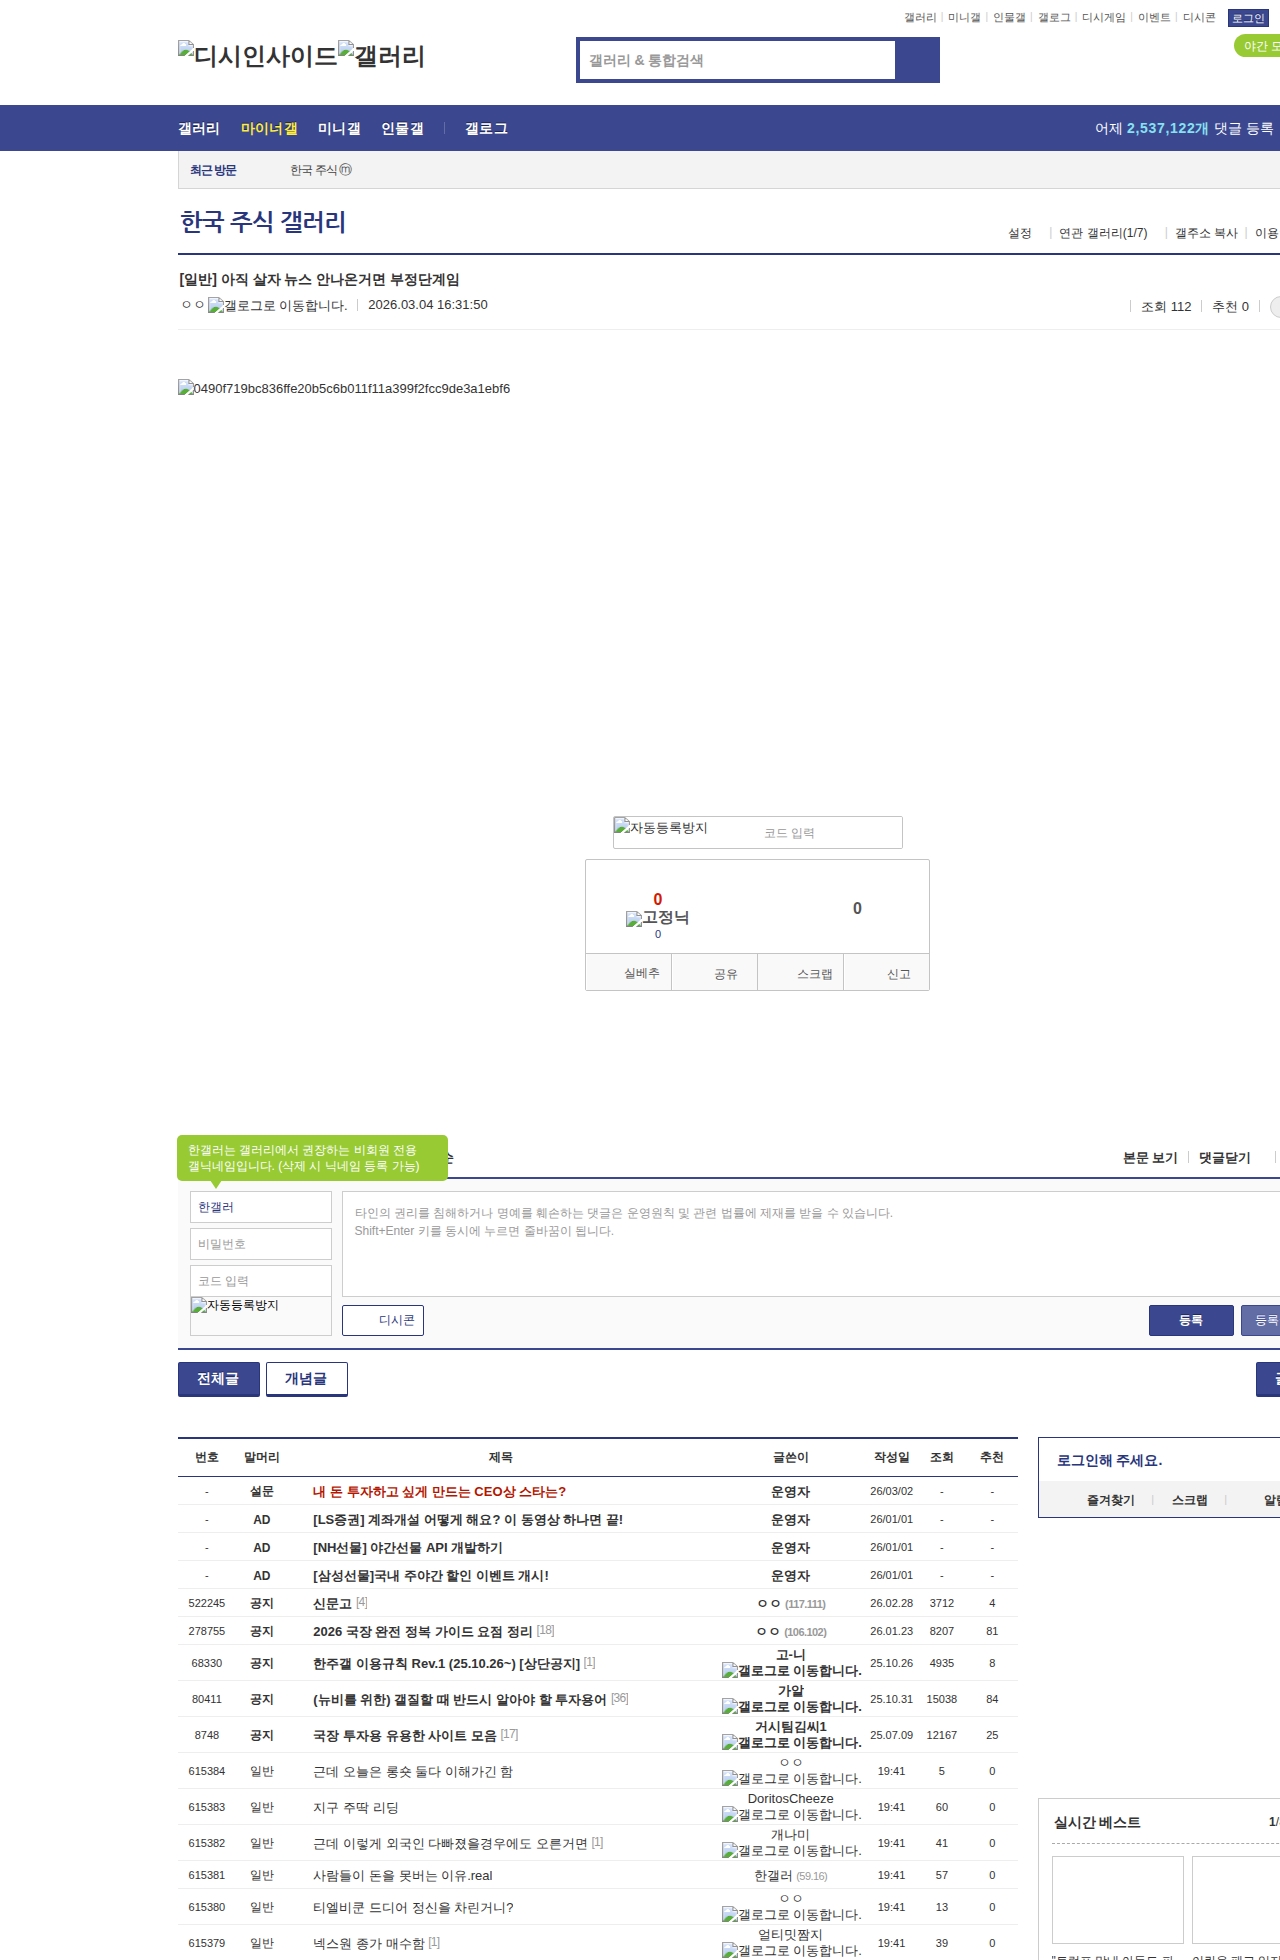Focus the 코드 입력 field in comment form

(261, 1281)
